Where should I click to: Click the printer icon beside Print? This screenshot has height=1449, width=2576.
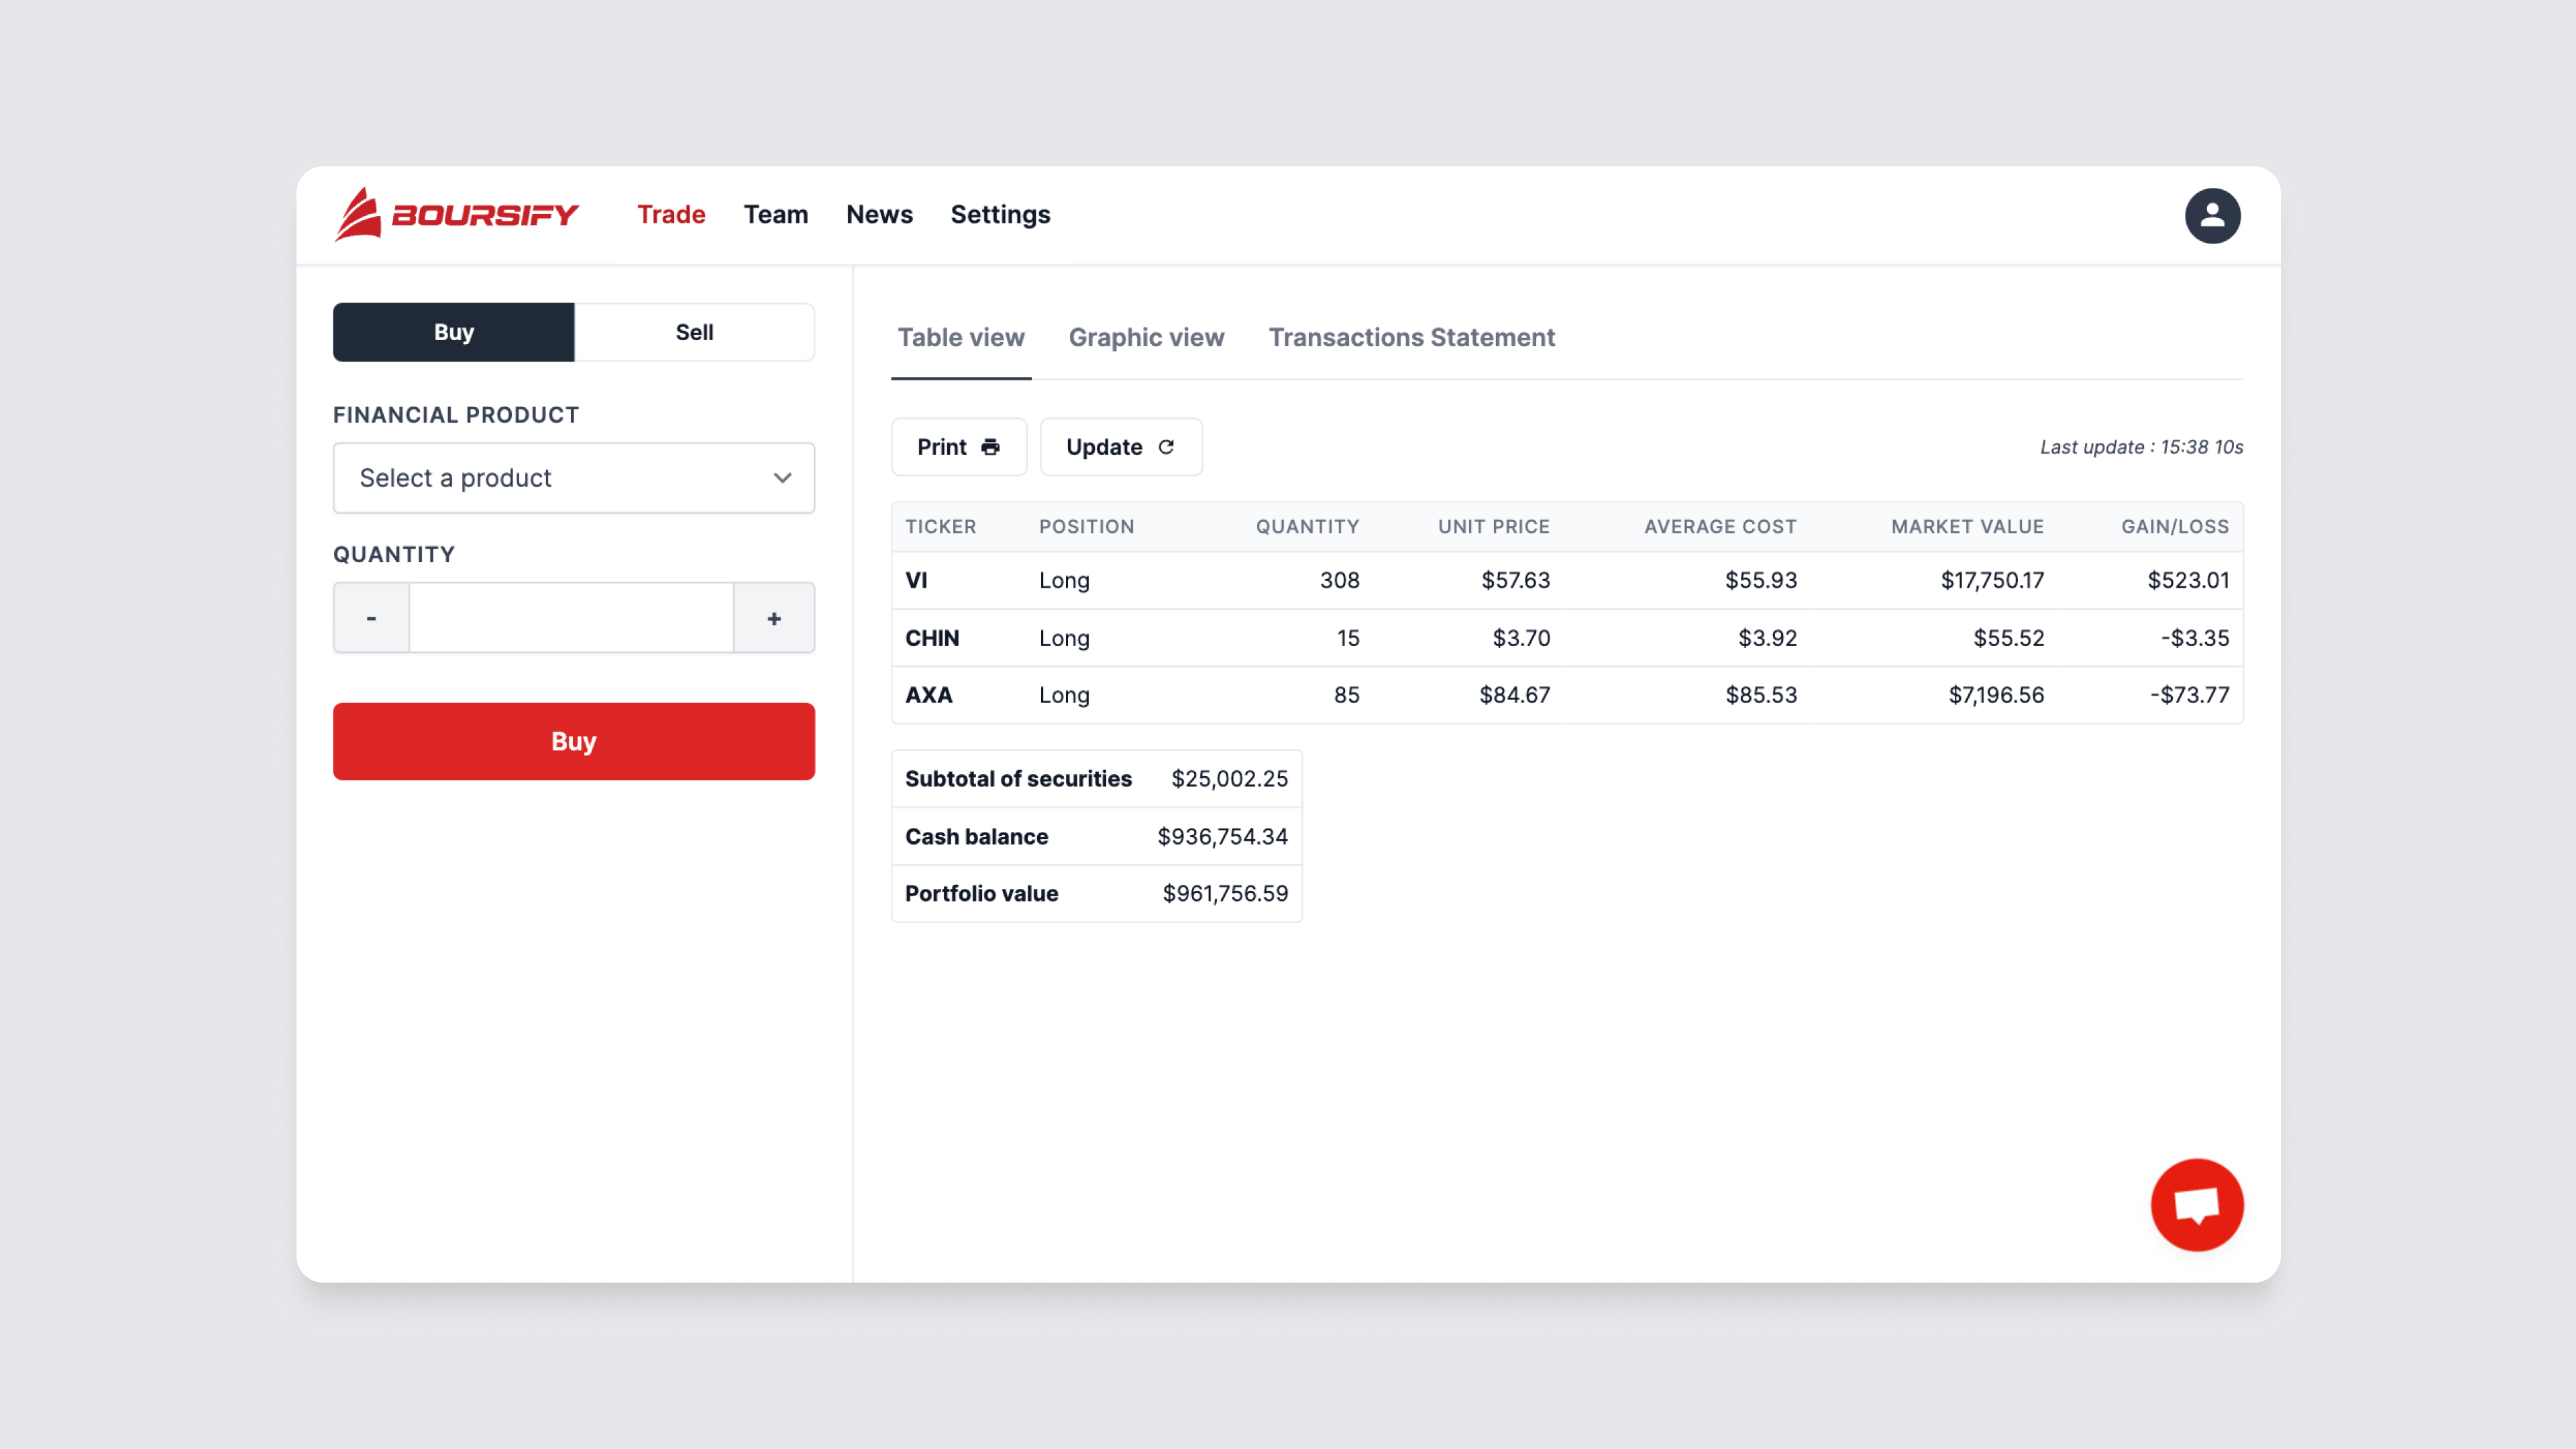coord(991,447)
